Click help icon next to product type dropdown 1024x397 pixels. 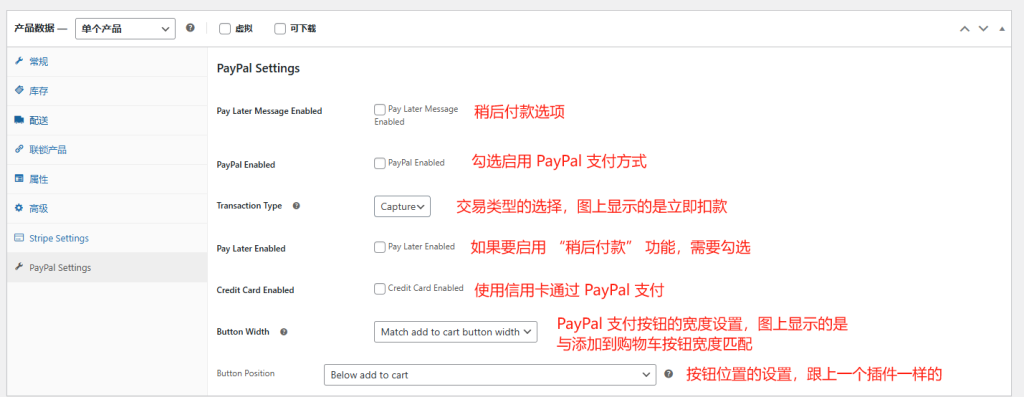(x=190, y=28)
